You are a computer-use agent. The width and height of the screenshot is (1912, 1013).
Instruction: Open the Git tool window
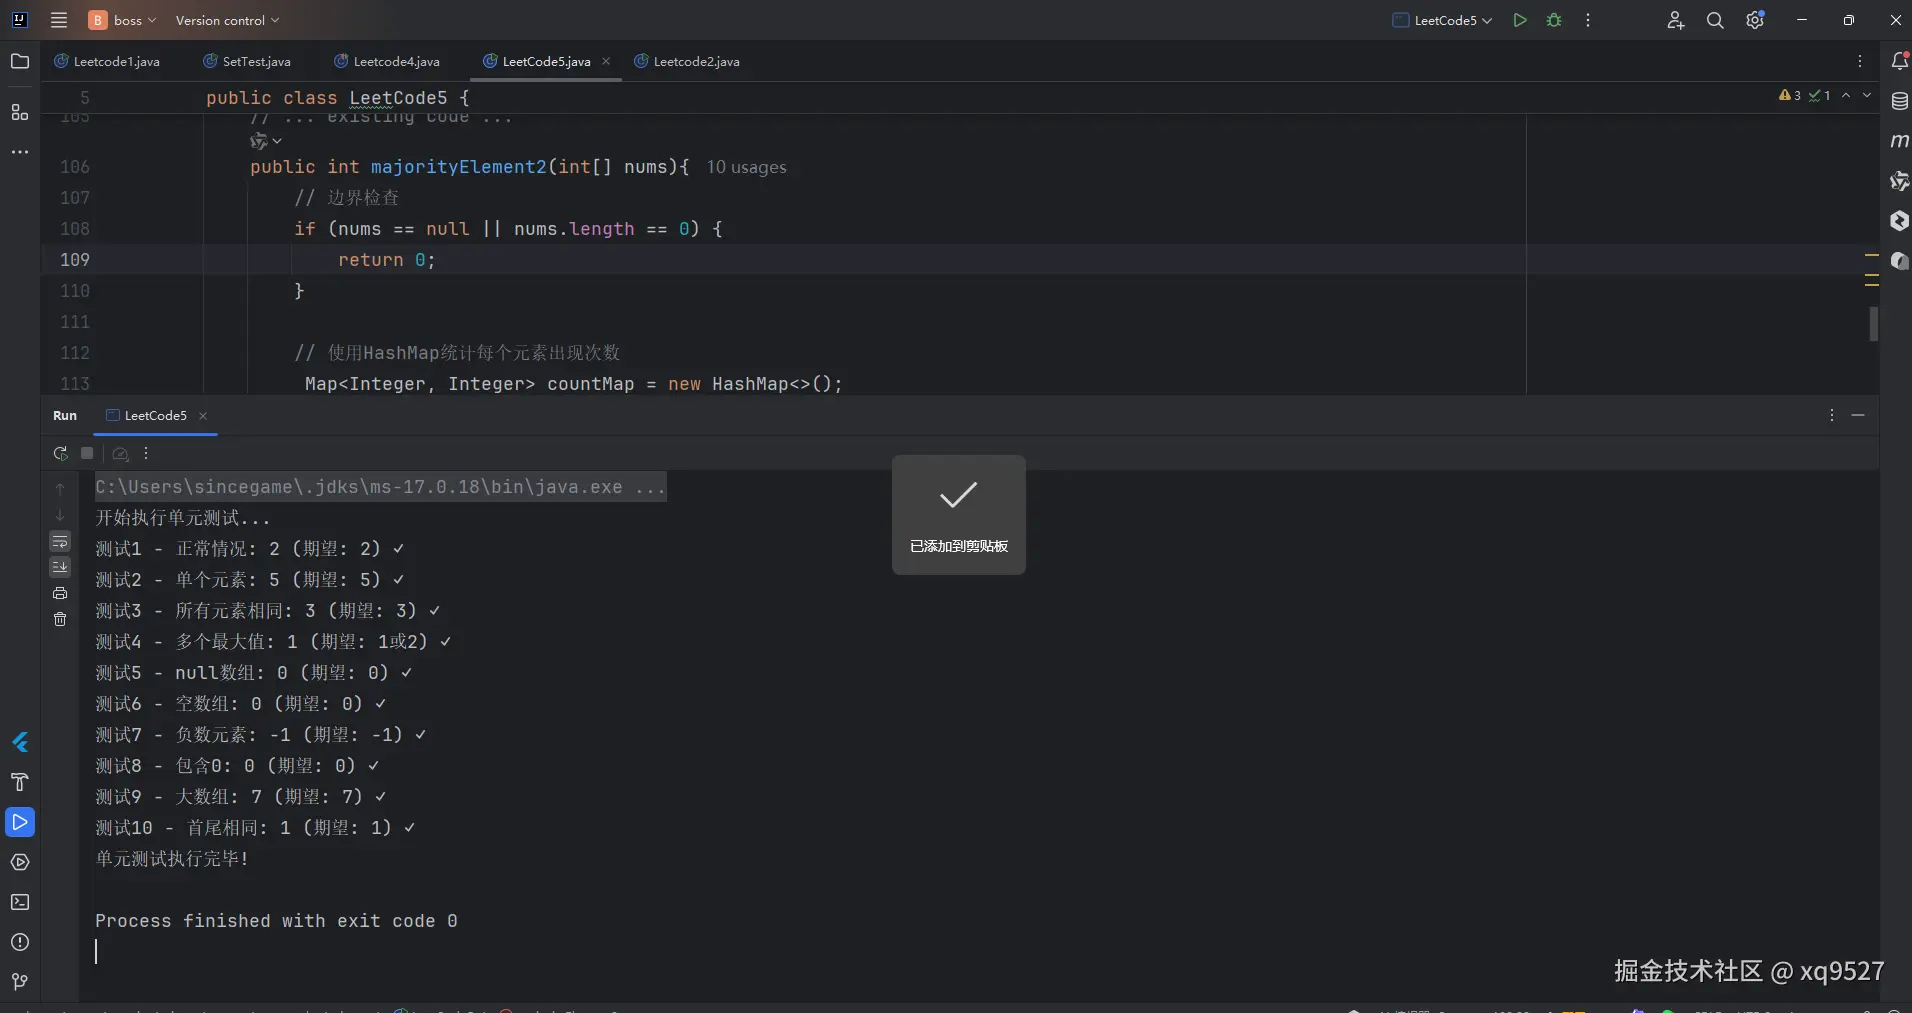click(20, 981)
